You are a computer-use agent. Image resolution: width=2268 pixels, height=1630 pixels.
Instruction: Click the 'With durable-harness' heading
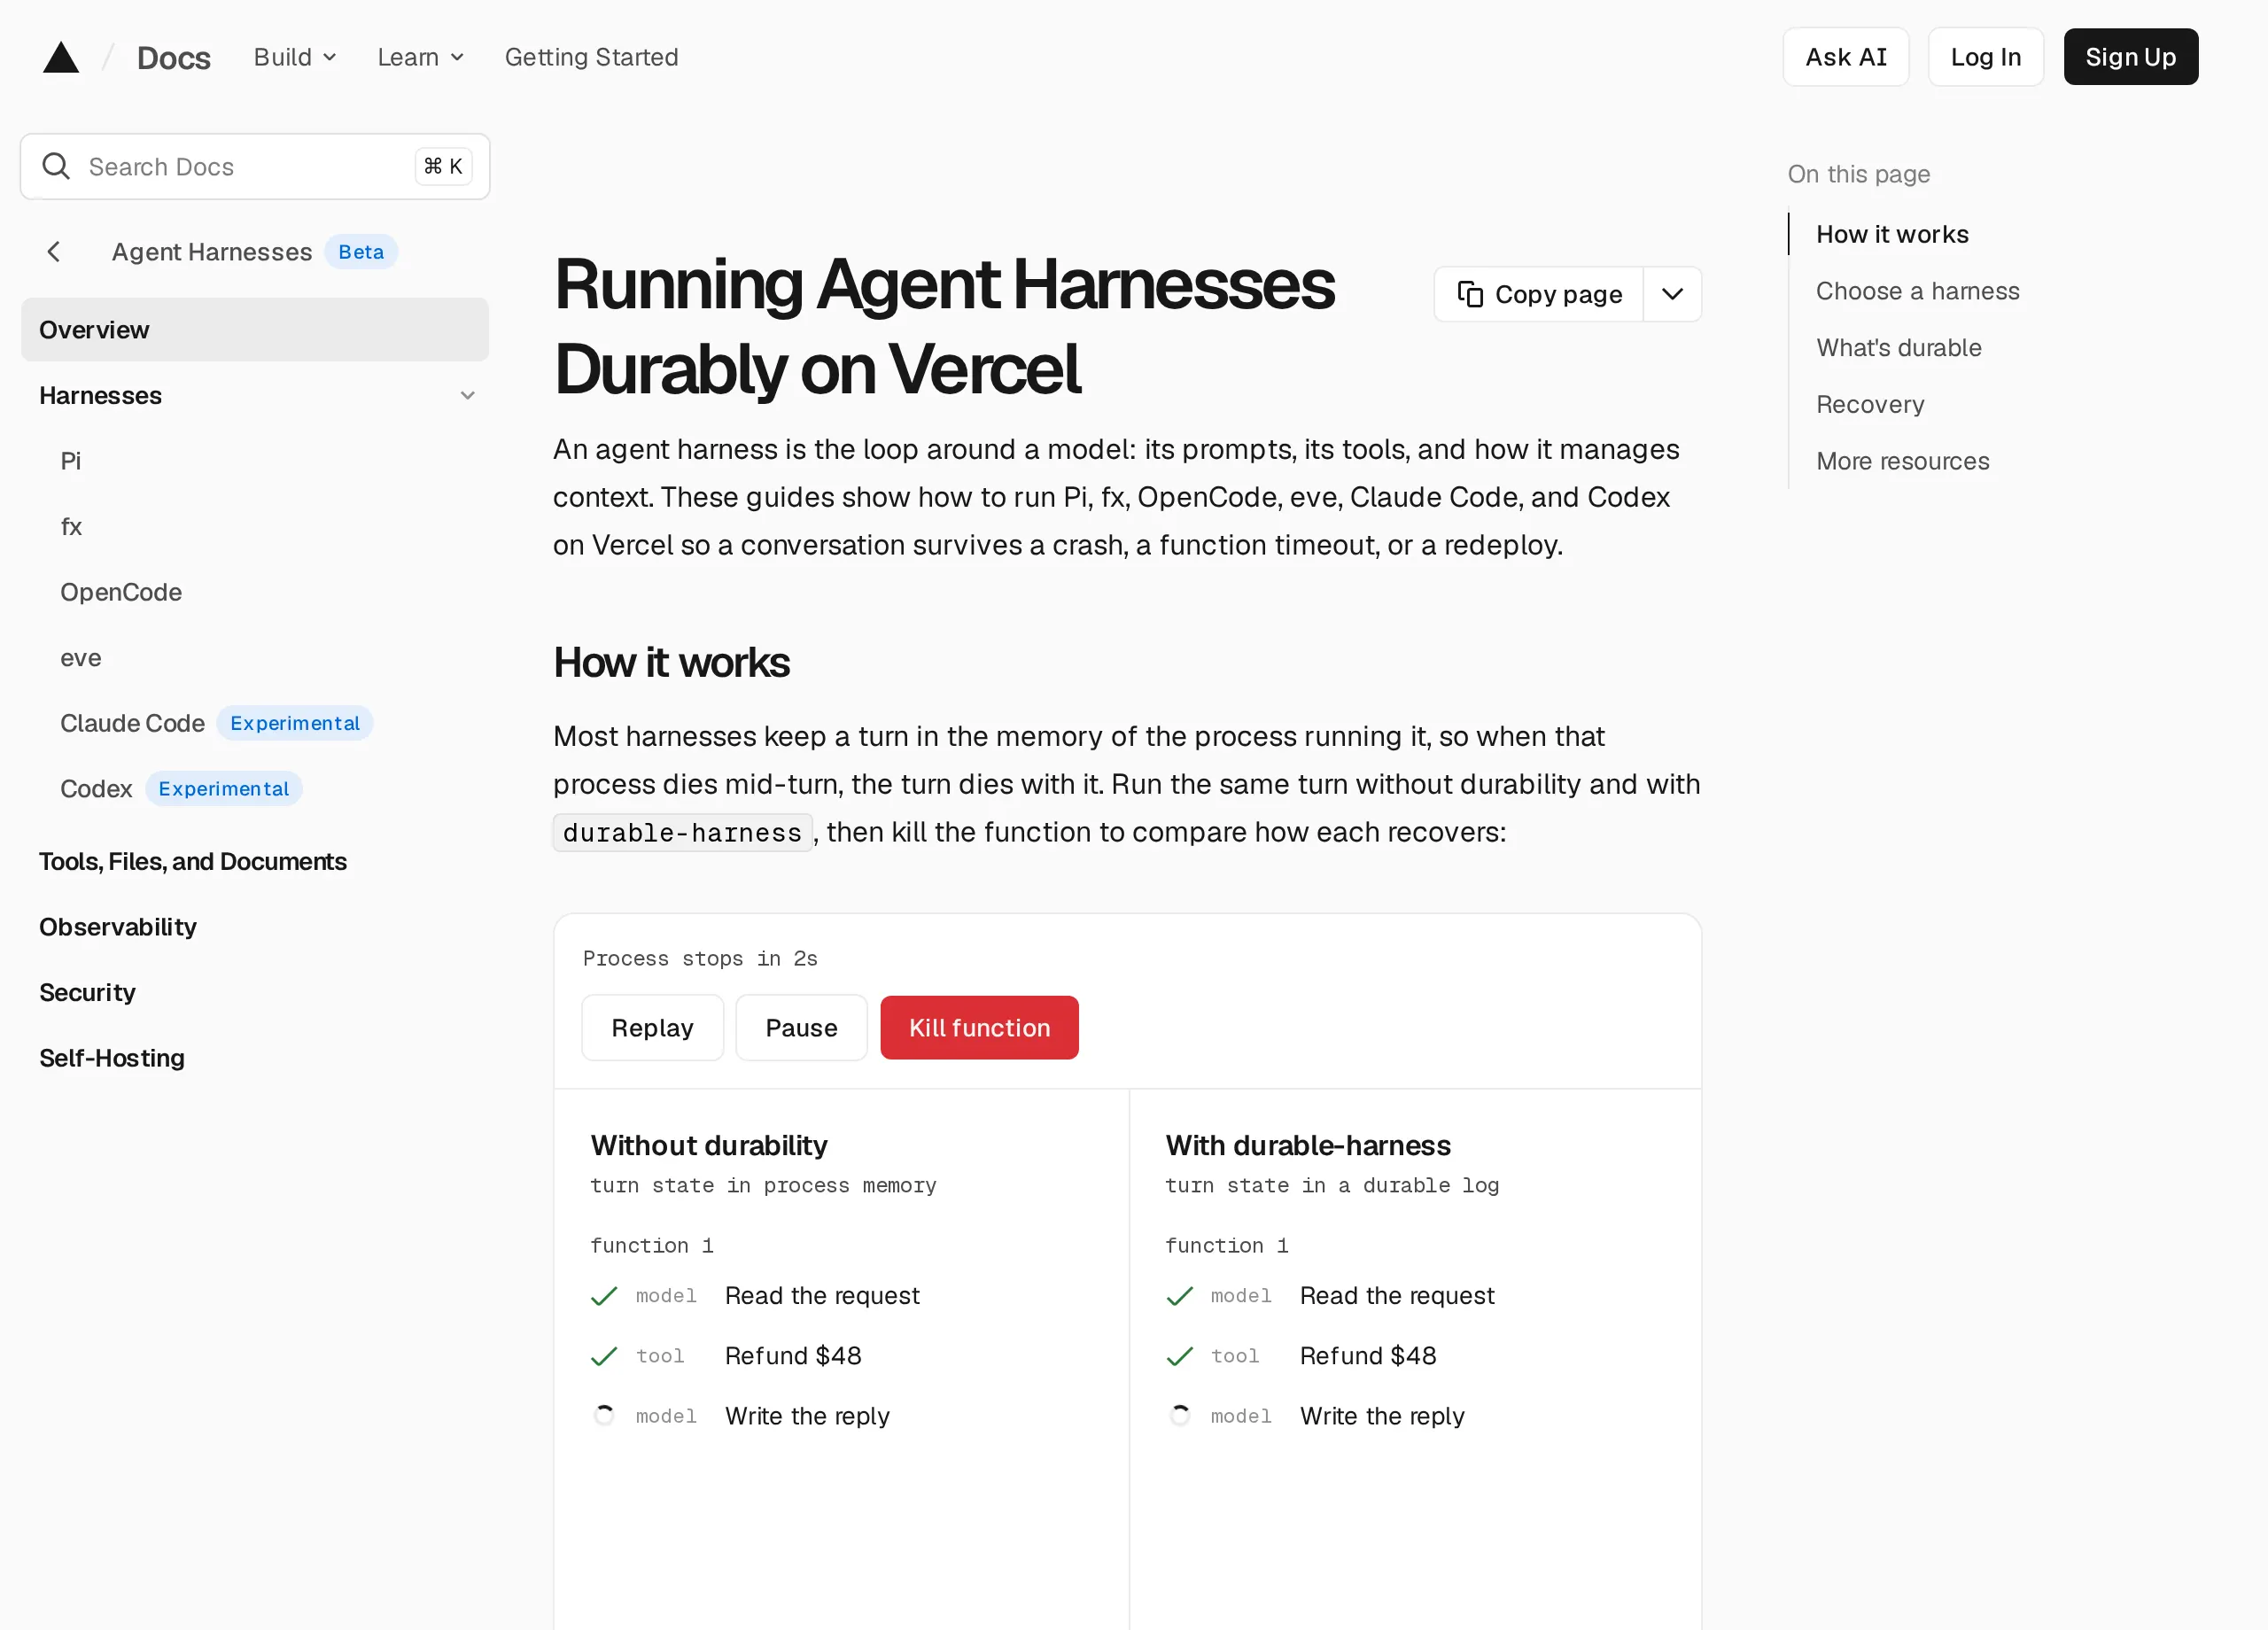[1307, 1145]
